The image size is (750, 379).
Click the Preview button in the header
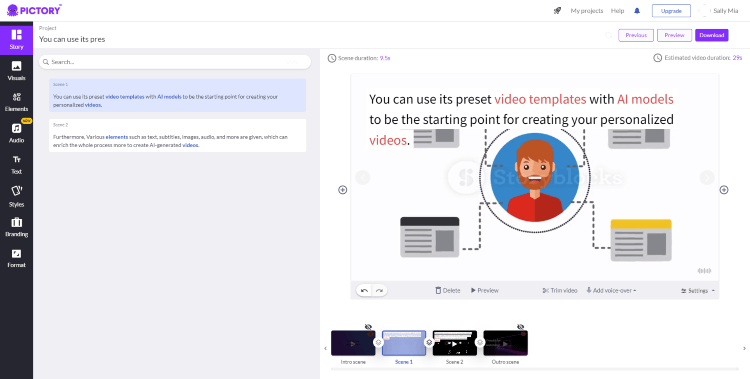pos(674,35)
